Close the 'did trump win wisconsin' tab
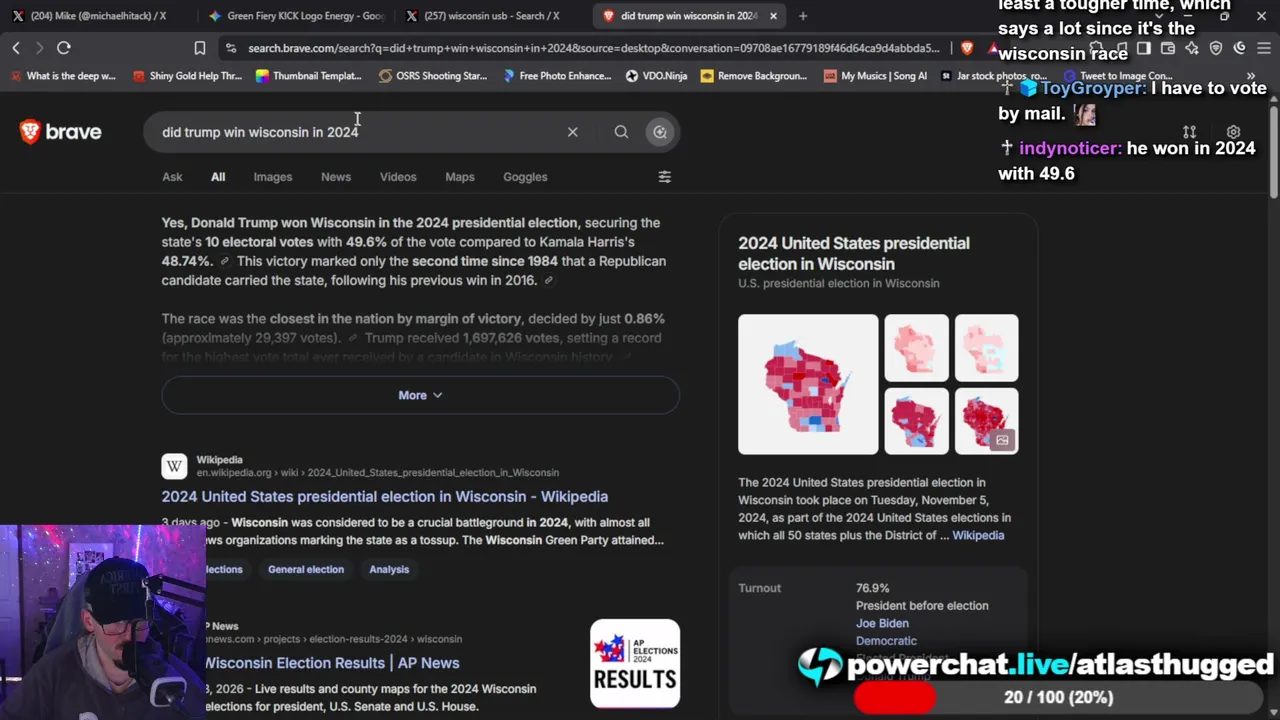This screenshot has height=720, width=1280. 773,16
